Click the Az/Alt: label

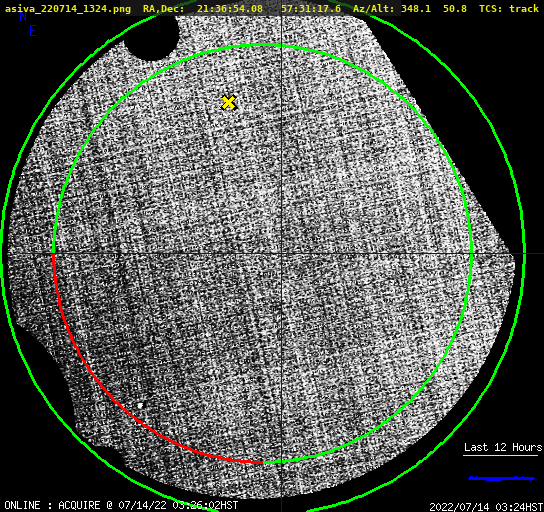[374, 8]
